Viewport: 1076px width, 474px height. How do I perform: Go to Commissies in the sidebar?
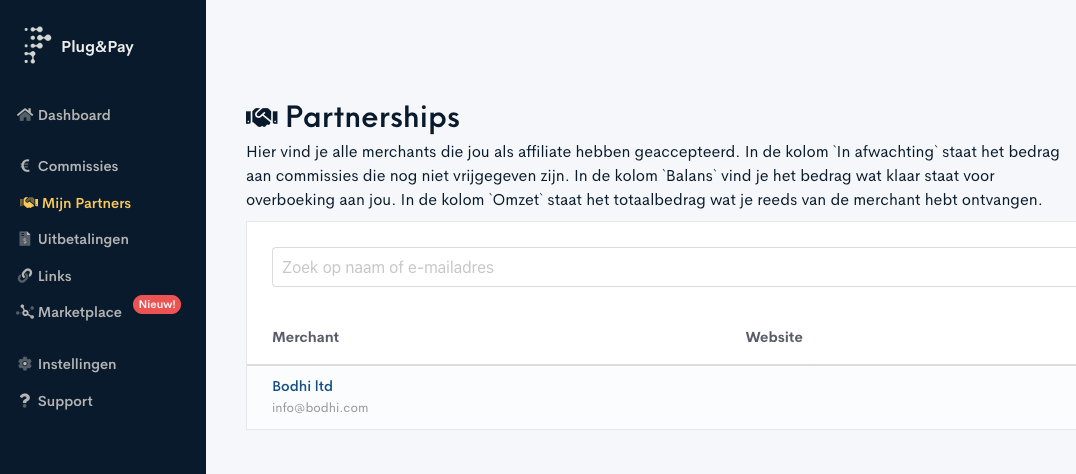tap(78, 166)
